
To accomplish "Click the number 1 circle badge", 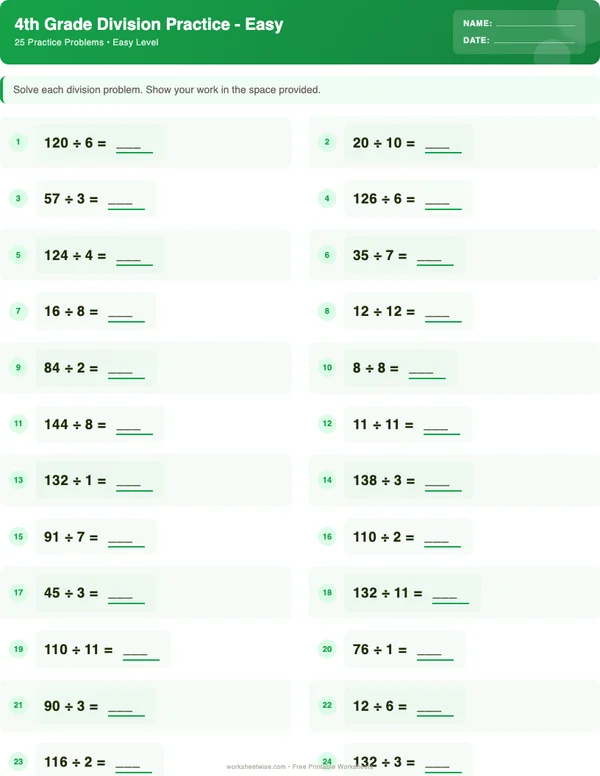I will coord(18,143).
